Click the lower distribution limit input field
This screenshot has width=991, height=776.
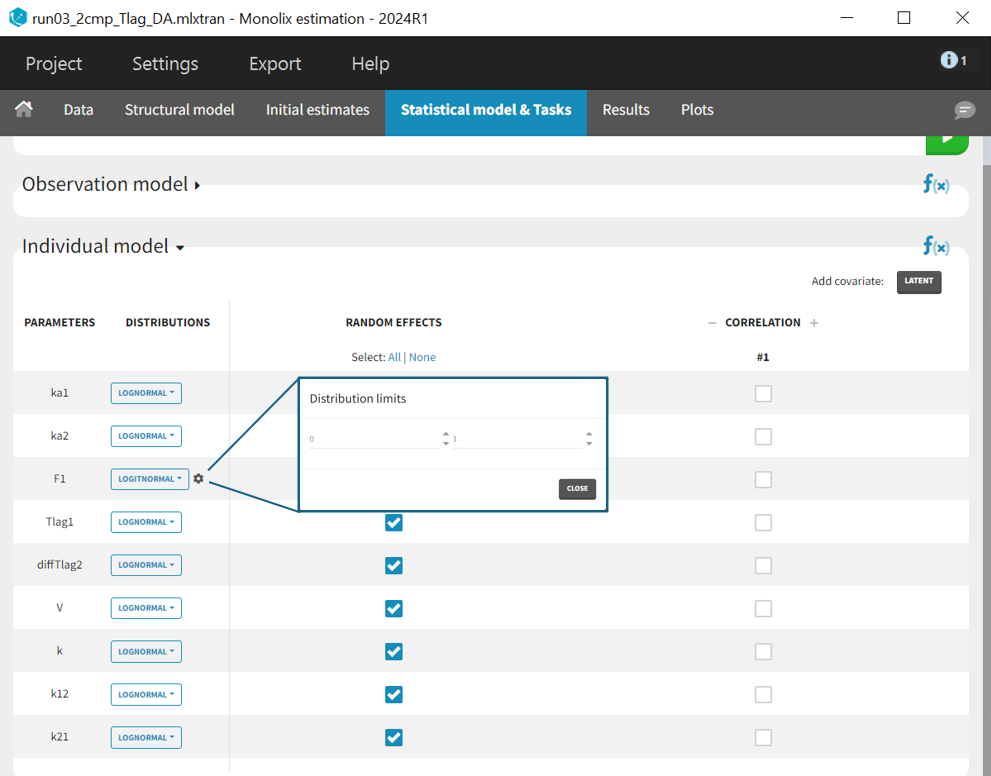coord(372,439)
